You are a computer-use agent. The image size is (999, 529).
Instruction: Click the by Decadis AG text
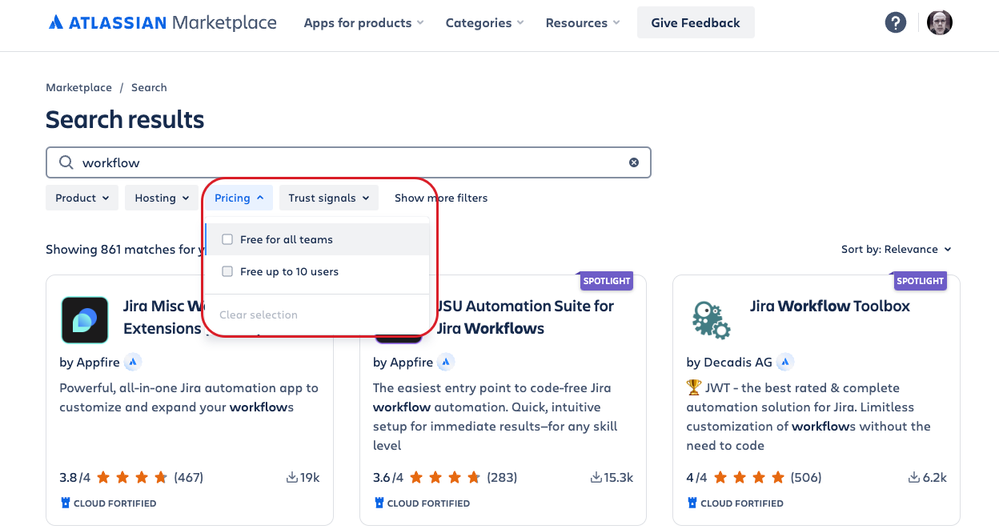[729, 362]
